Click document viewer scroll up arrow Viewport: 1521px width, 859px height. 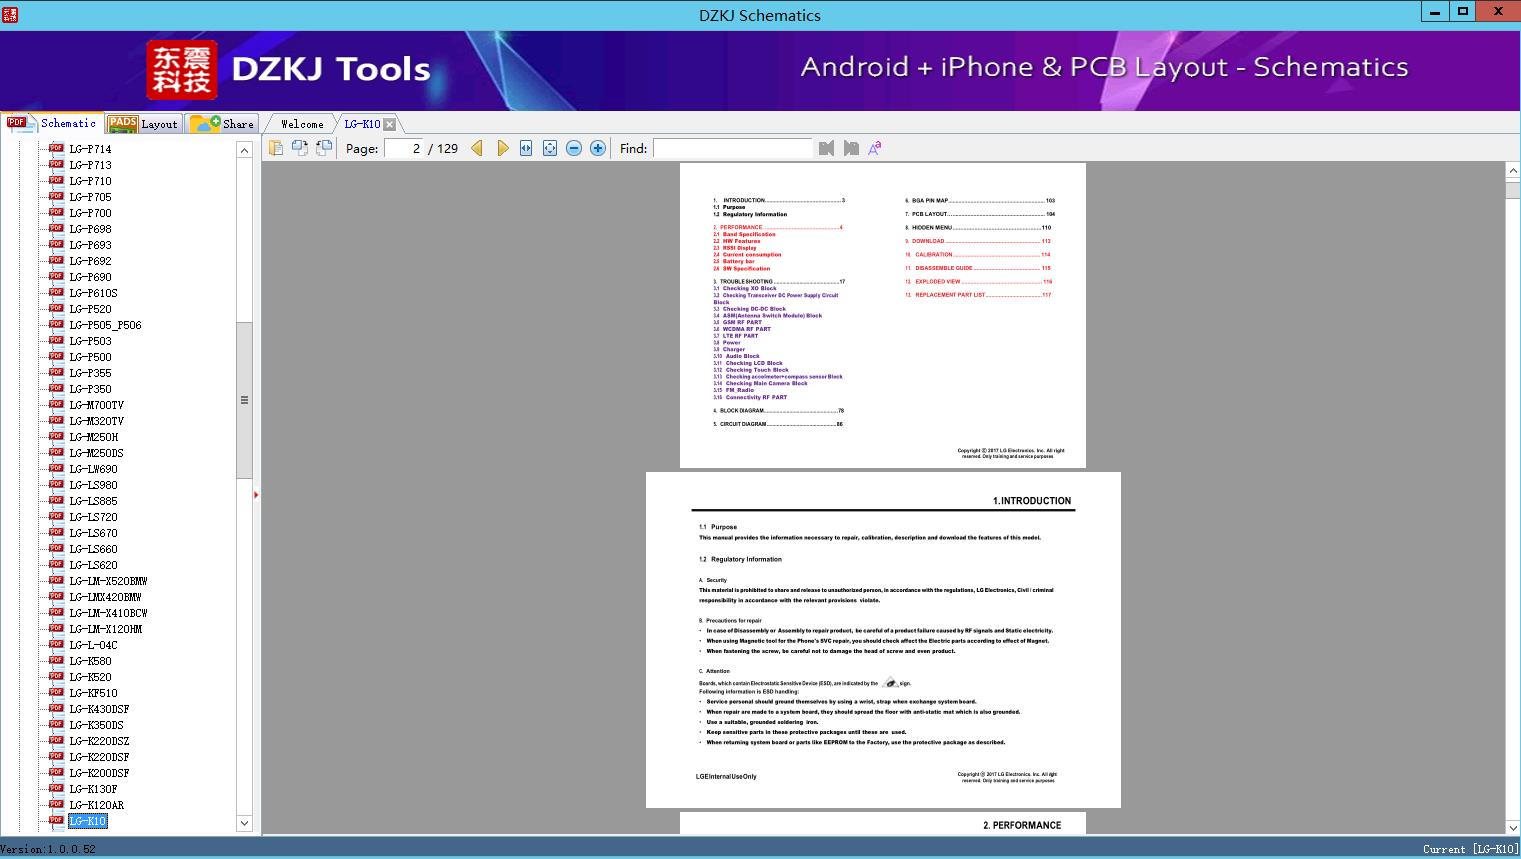coord(1513,172)
